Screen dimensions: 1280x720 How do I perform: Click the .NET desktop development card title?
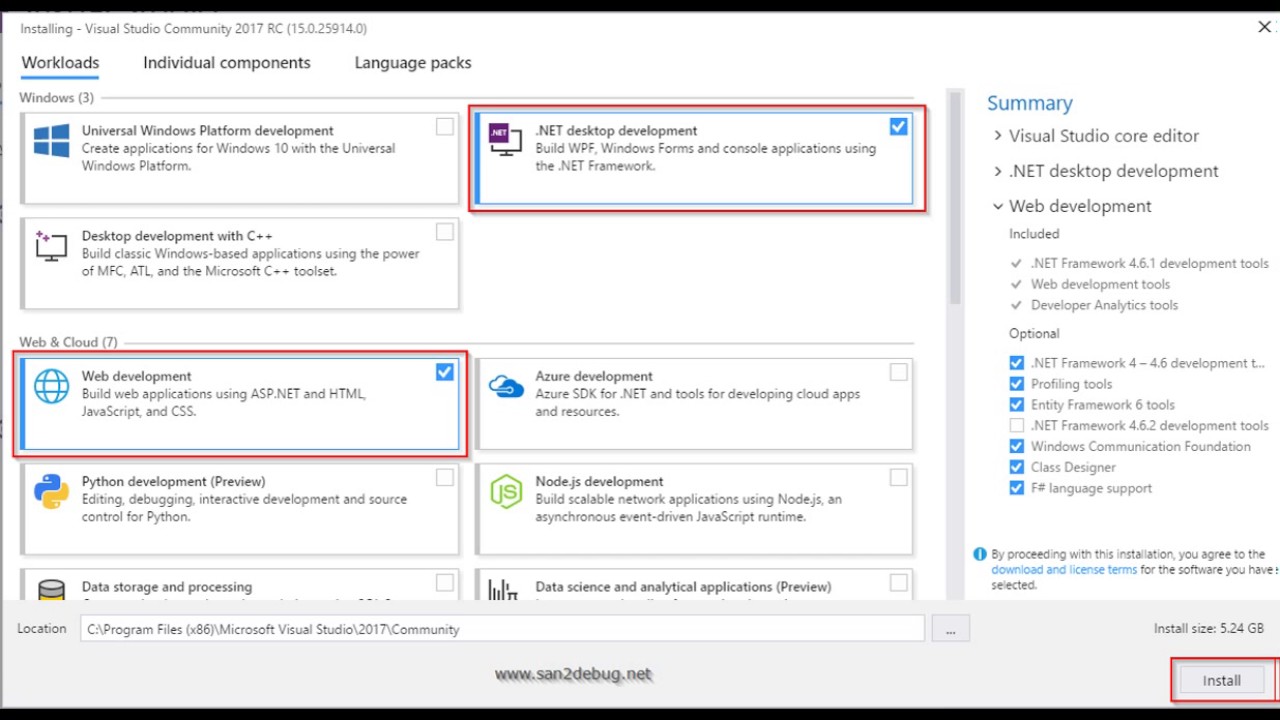click(616, 131)
